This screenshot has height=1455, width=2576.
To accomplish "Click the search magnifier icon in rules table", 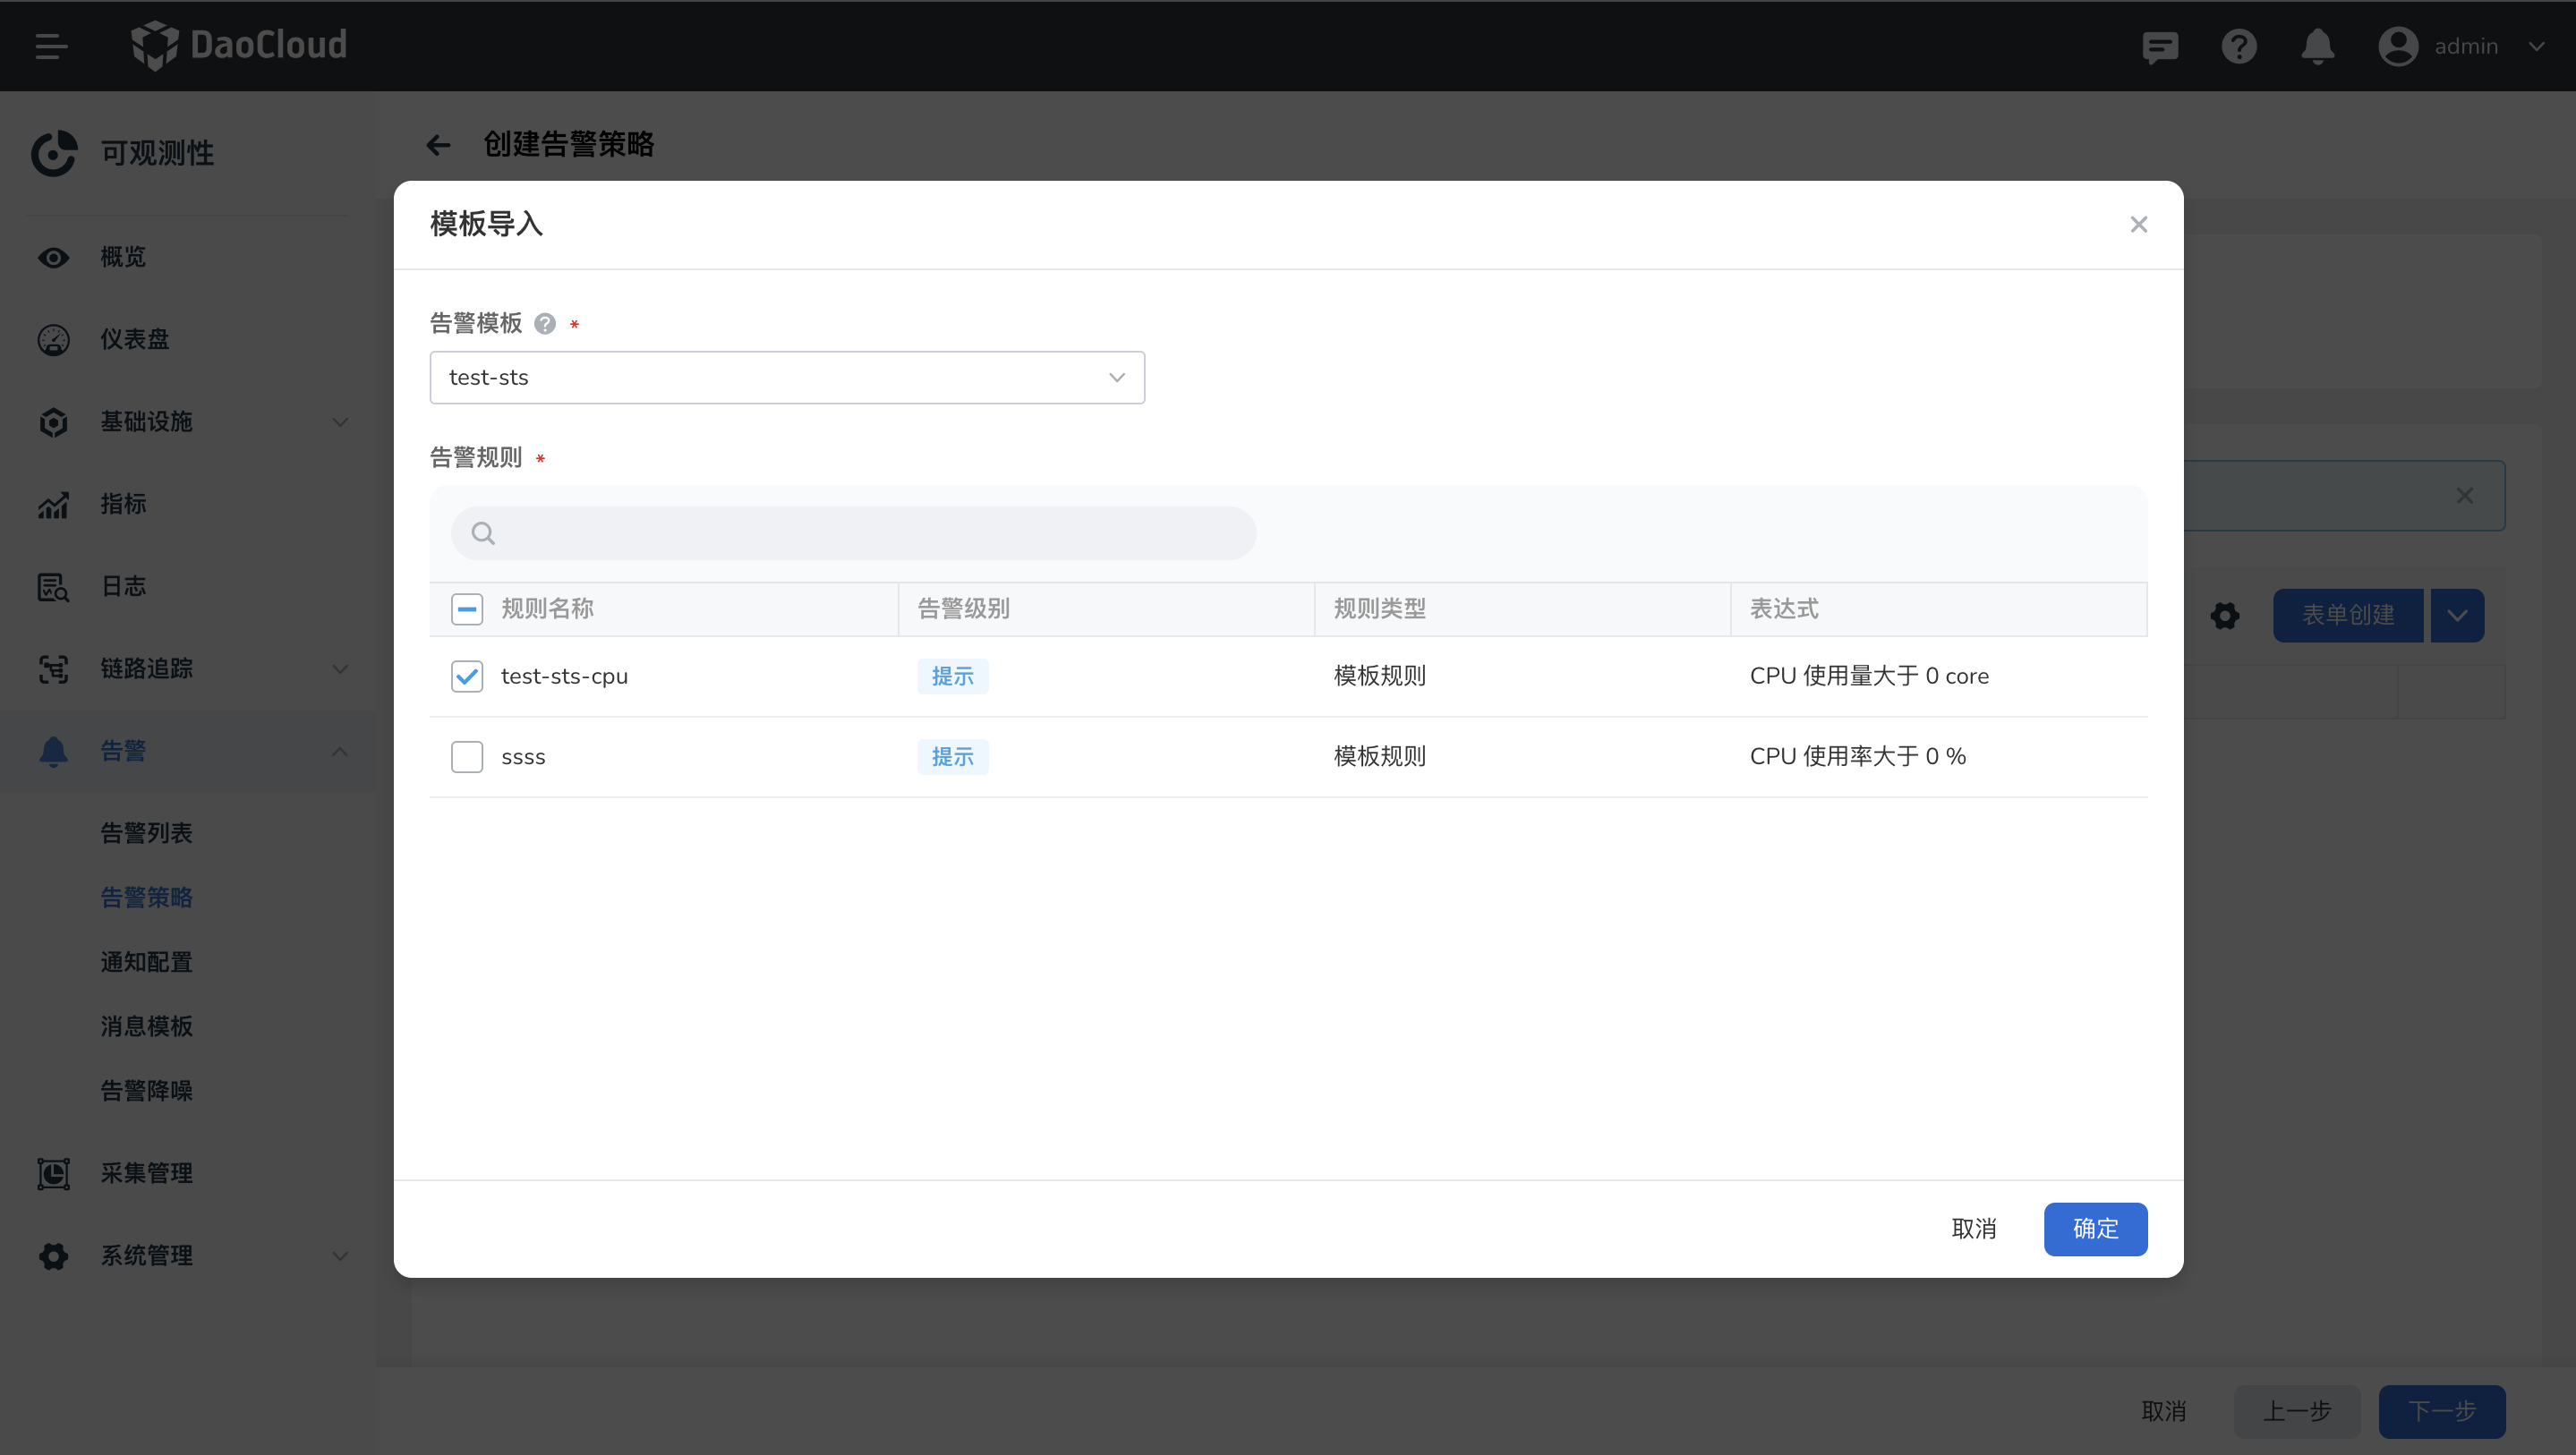I will pyautogui.click(x=483, y=533).
